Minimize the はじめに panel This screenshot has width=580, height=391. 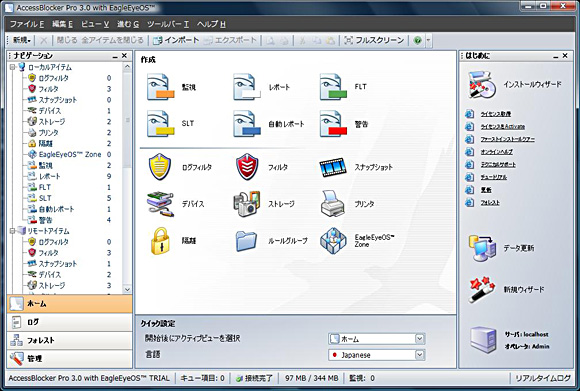coord(556,56)
